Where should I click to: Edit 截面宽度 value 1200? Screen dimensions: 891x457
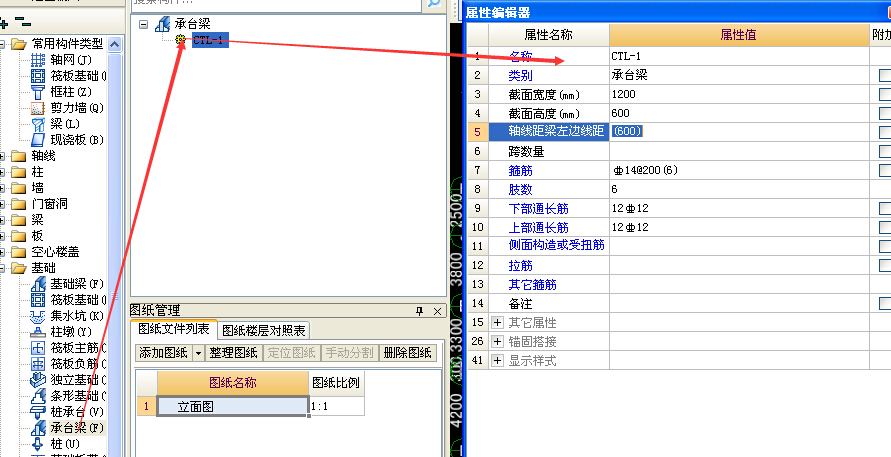click(739, 94)
